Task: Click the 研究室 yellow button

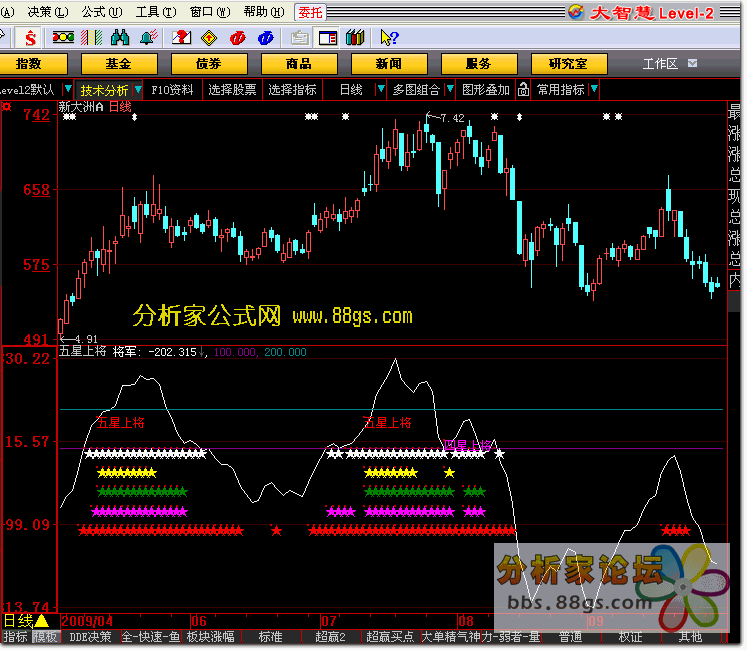Action: coord(569,63)
